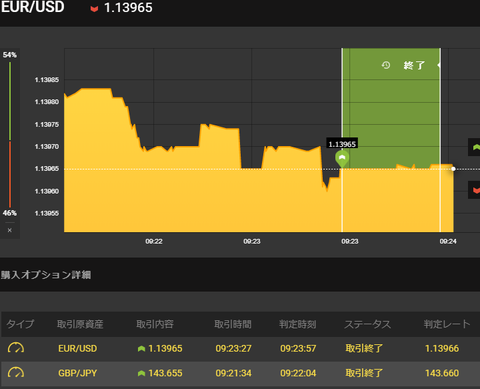Click the 54% sentiment value
Image resolution: width=480 pixels, height=389 pixels.
(x=10, y=55)
